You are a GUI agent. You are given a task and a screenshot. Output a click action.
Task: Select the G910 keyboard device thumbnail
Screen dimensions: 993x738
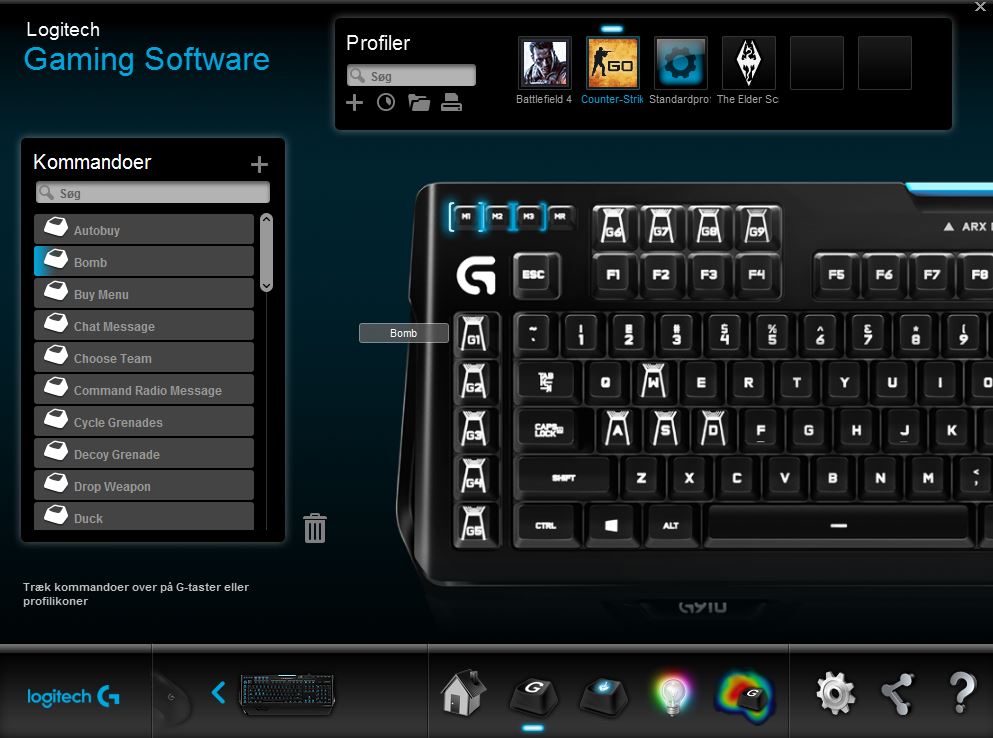click(287, 694)
